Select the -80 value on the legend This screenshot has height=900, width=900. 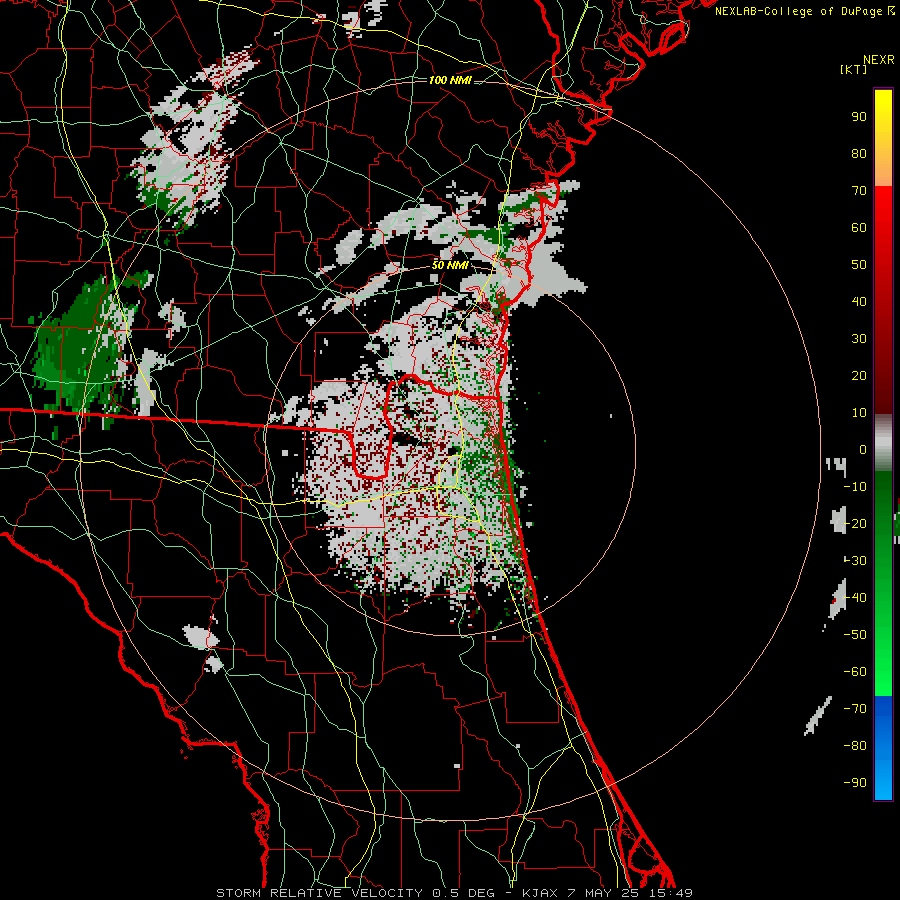click(x=855, y=746)
